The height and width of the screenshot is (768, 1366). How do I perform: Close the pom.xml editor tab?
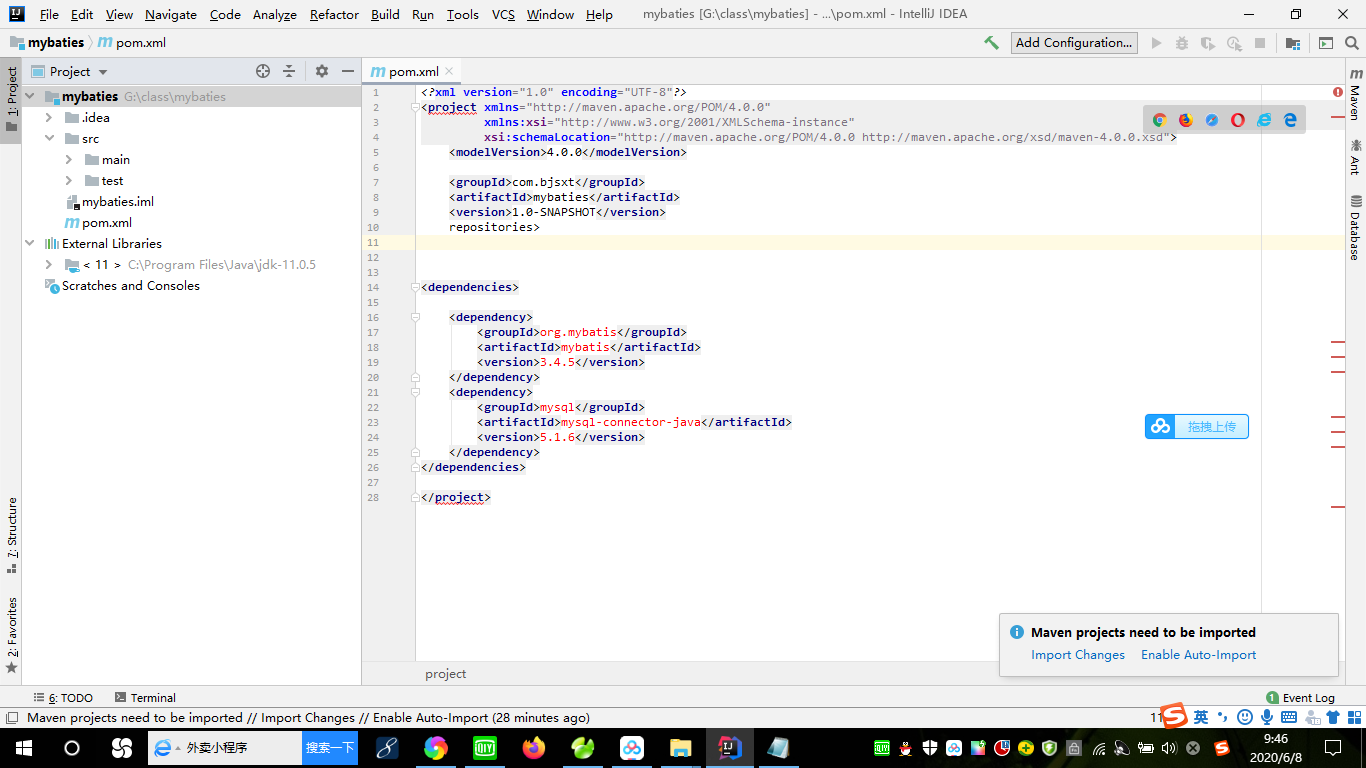pyautogui.click(x=449, y=71)
